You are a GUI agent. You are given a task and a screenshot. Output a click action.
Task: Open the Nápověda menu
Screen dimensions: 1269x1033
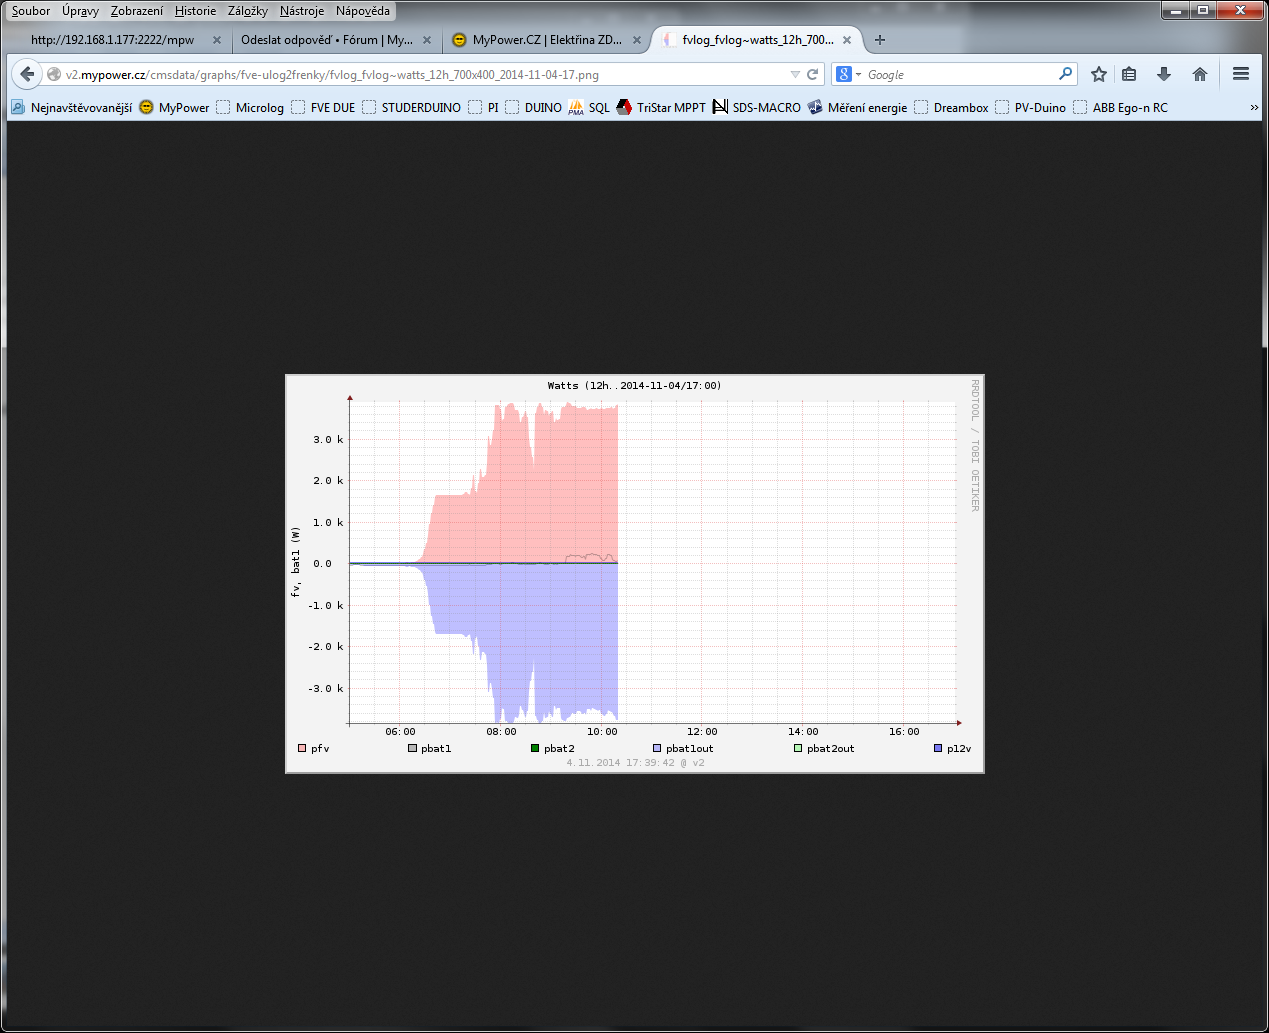(x=363, y=11)
